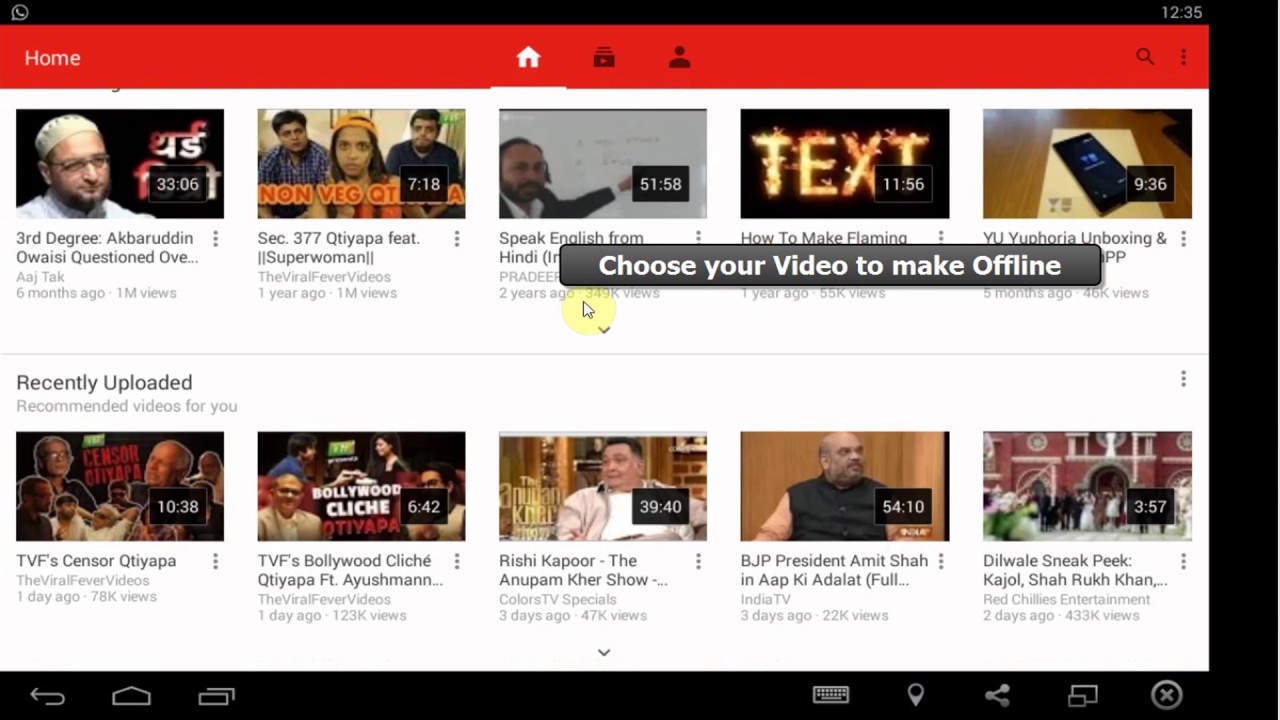The height and width of the screenshot is (720, 1280).
Task: Toggle the fullscreen window icon
Action: 1083,695
